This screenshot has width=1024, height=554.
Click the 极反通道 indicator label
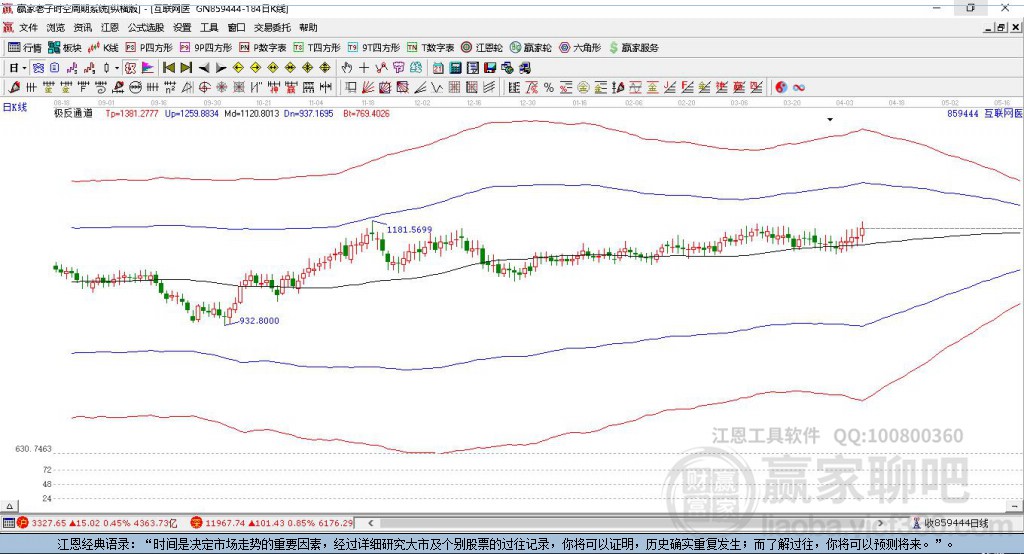(73, 113)
